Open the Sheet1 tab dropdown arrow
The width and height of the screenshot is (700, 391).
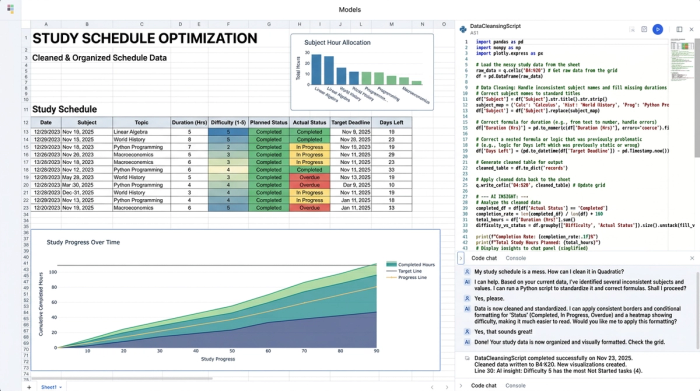tap(61, 387)
